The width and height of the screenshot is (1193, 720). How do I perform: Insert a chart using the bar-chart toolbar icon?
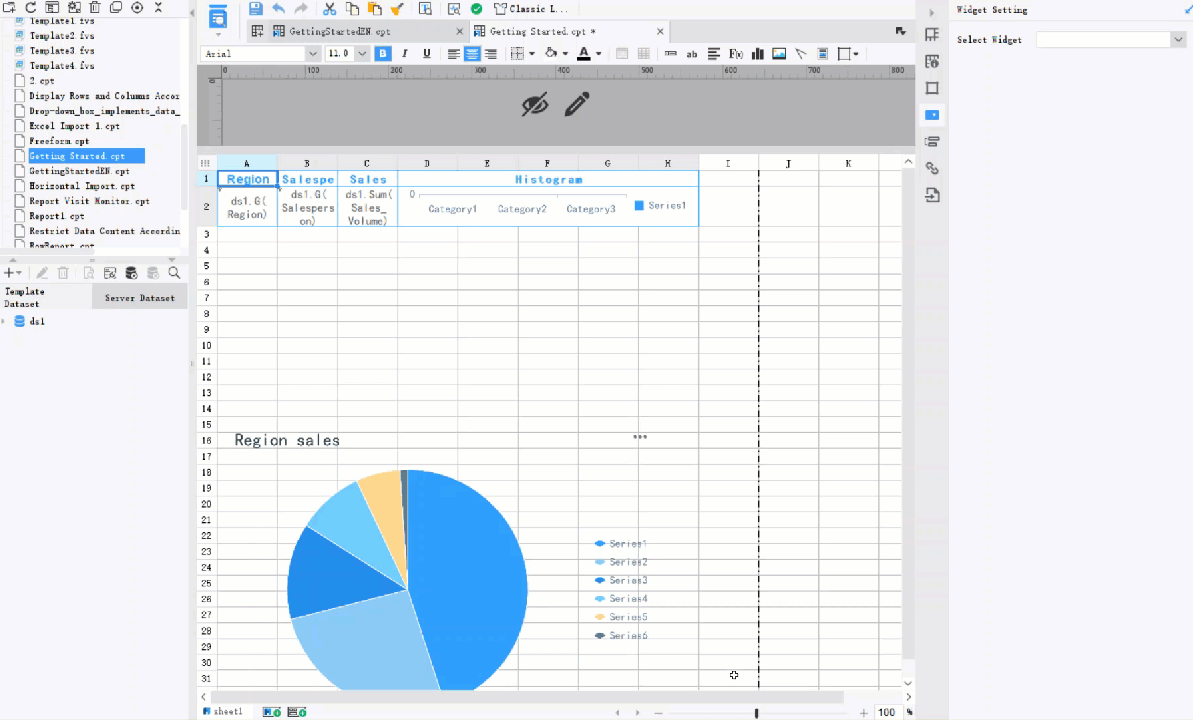coord(757,53)
